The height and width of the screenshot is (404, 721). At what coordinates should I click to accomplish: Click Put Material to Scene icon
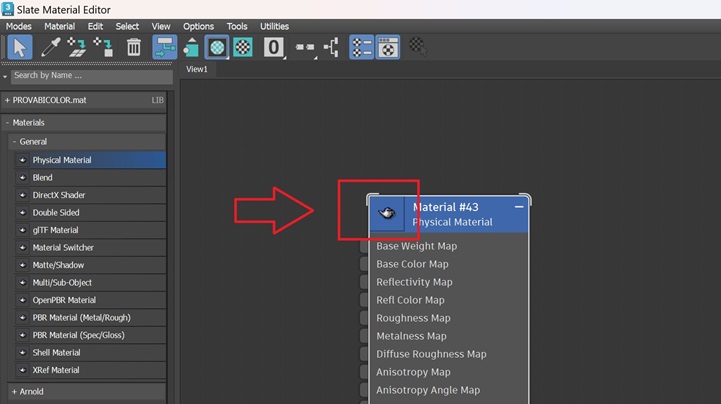77,47
